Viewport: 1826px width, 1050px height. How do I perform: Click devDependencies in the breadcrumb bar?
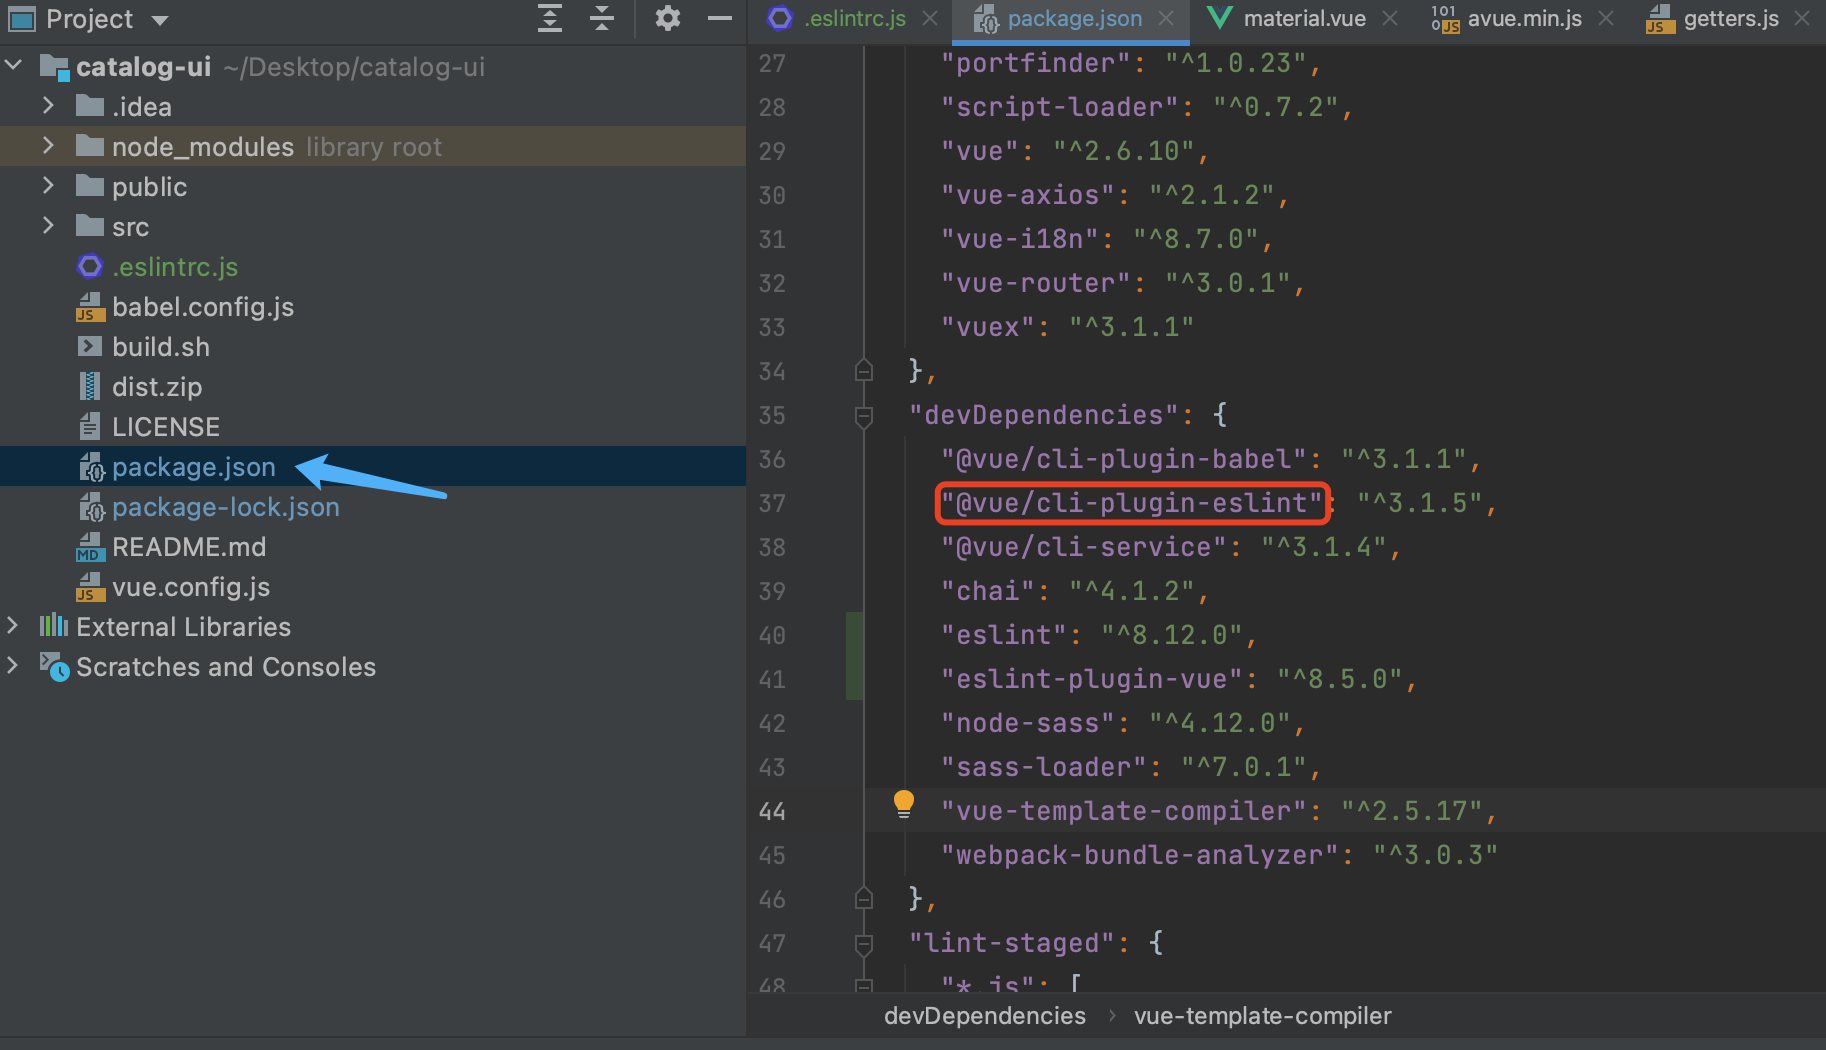pos(984,1016)
